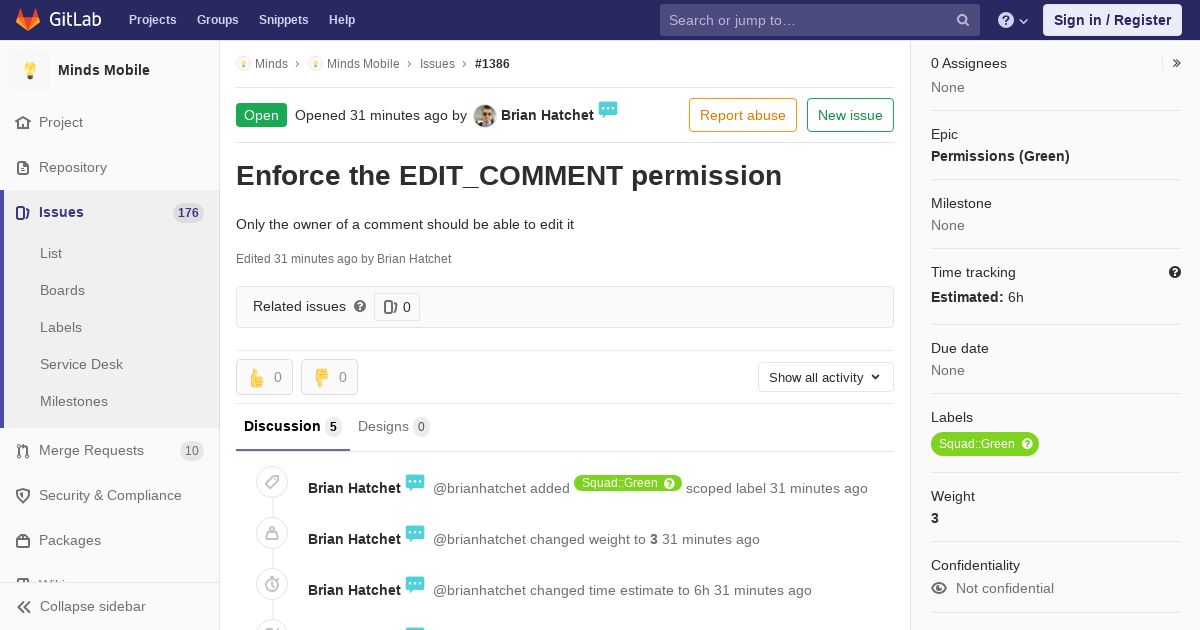Screen dimensions: 1200x630
Task: Click Sign in / Register
Action: tap(1112, 20)
